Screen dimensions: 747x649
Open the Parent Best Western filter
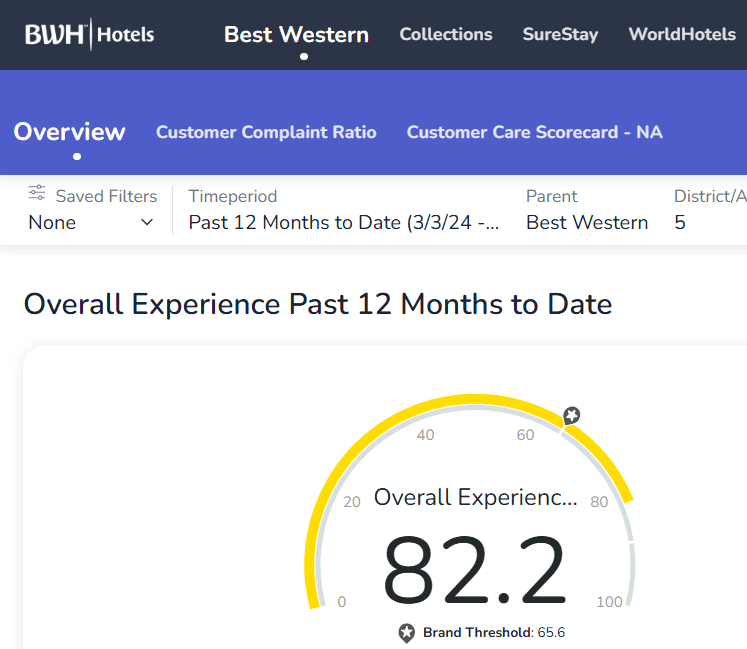tap(587, 210)
